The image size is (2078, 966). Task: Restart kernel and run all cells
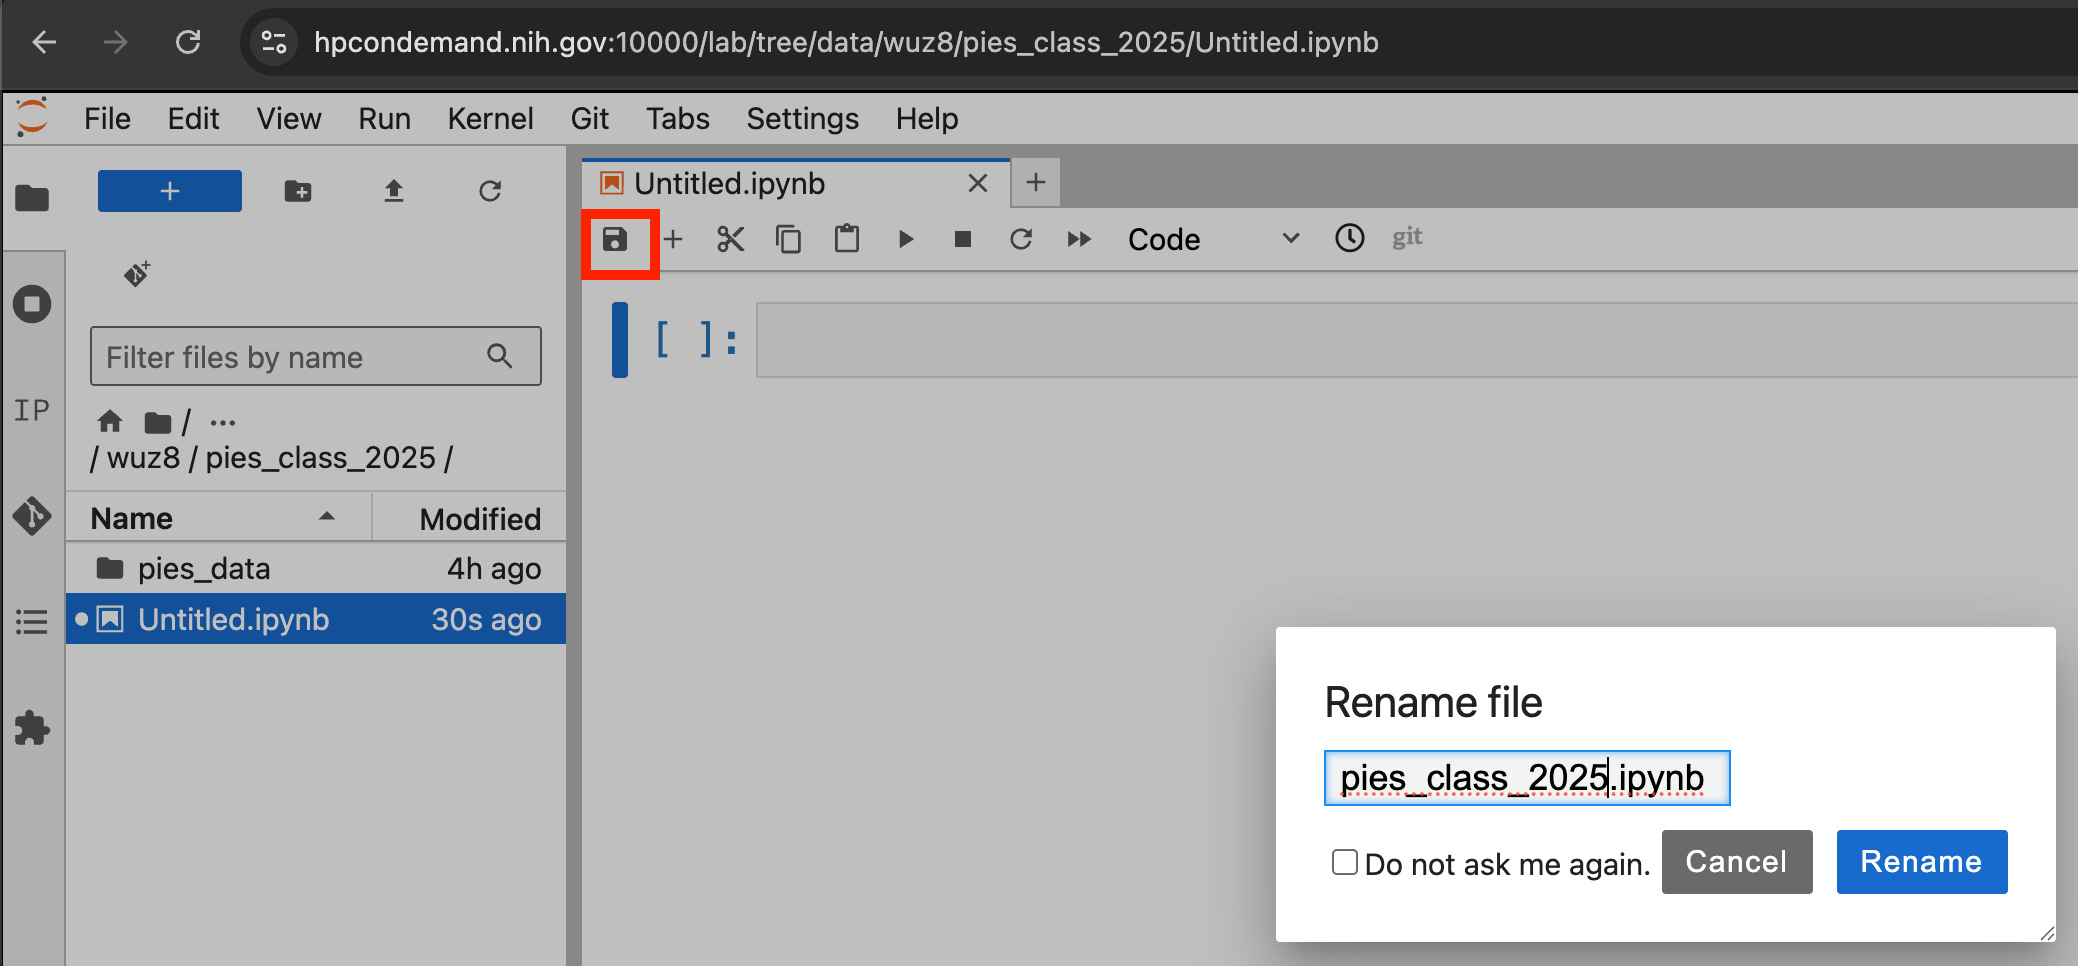(x=1078, y=240)
